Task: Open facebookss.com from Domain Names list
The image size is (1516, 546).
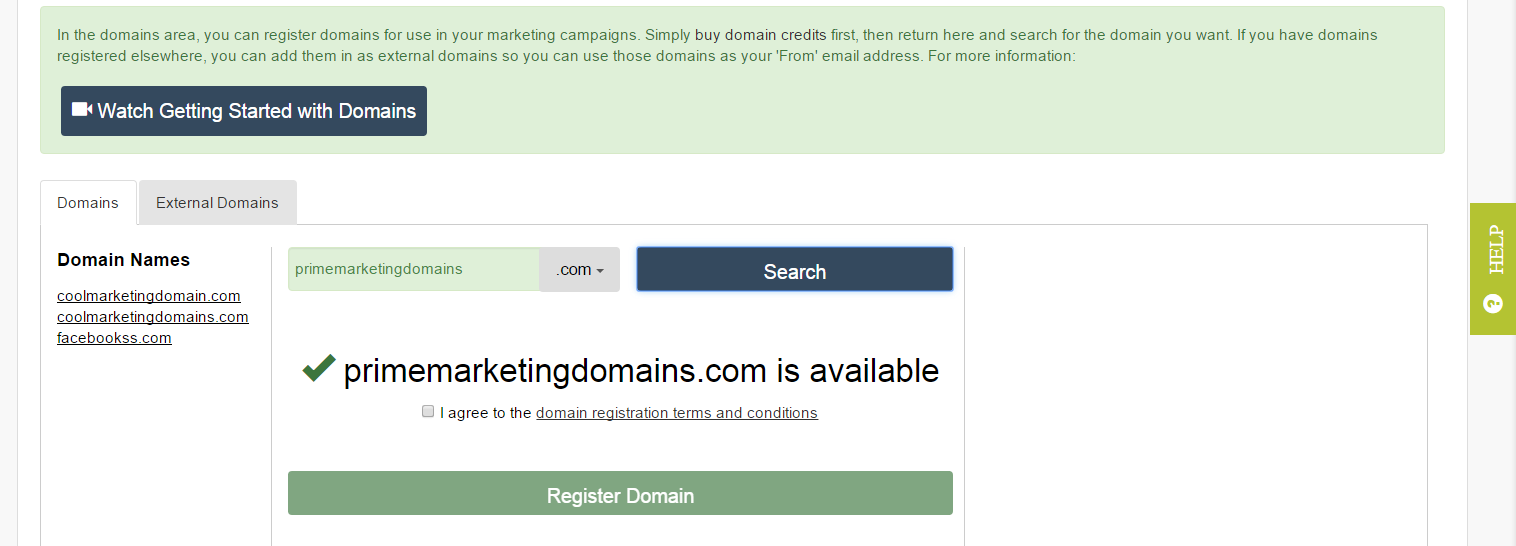Action: pos(114,338)
